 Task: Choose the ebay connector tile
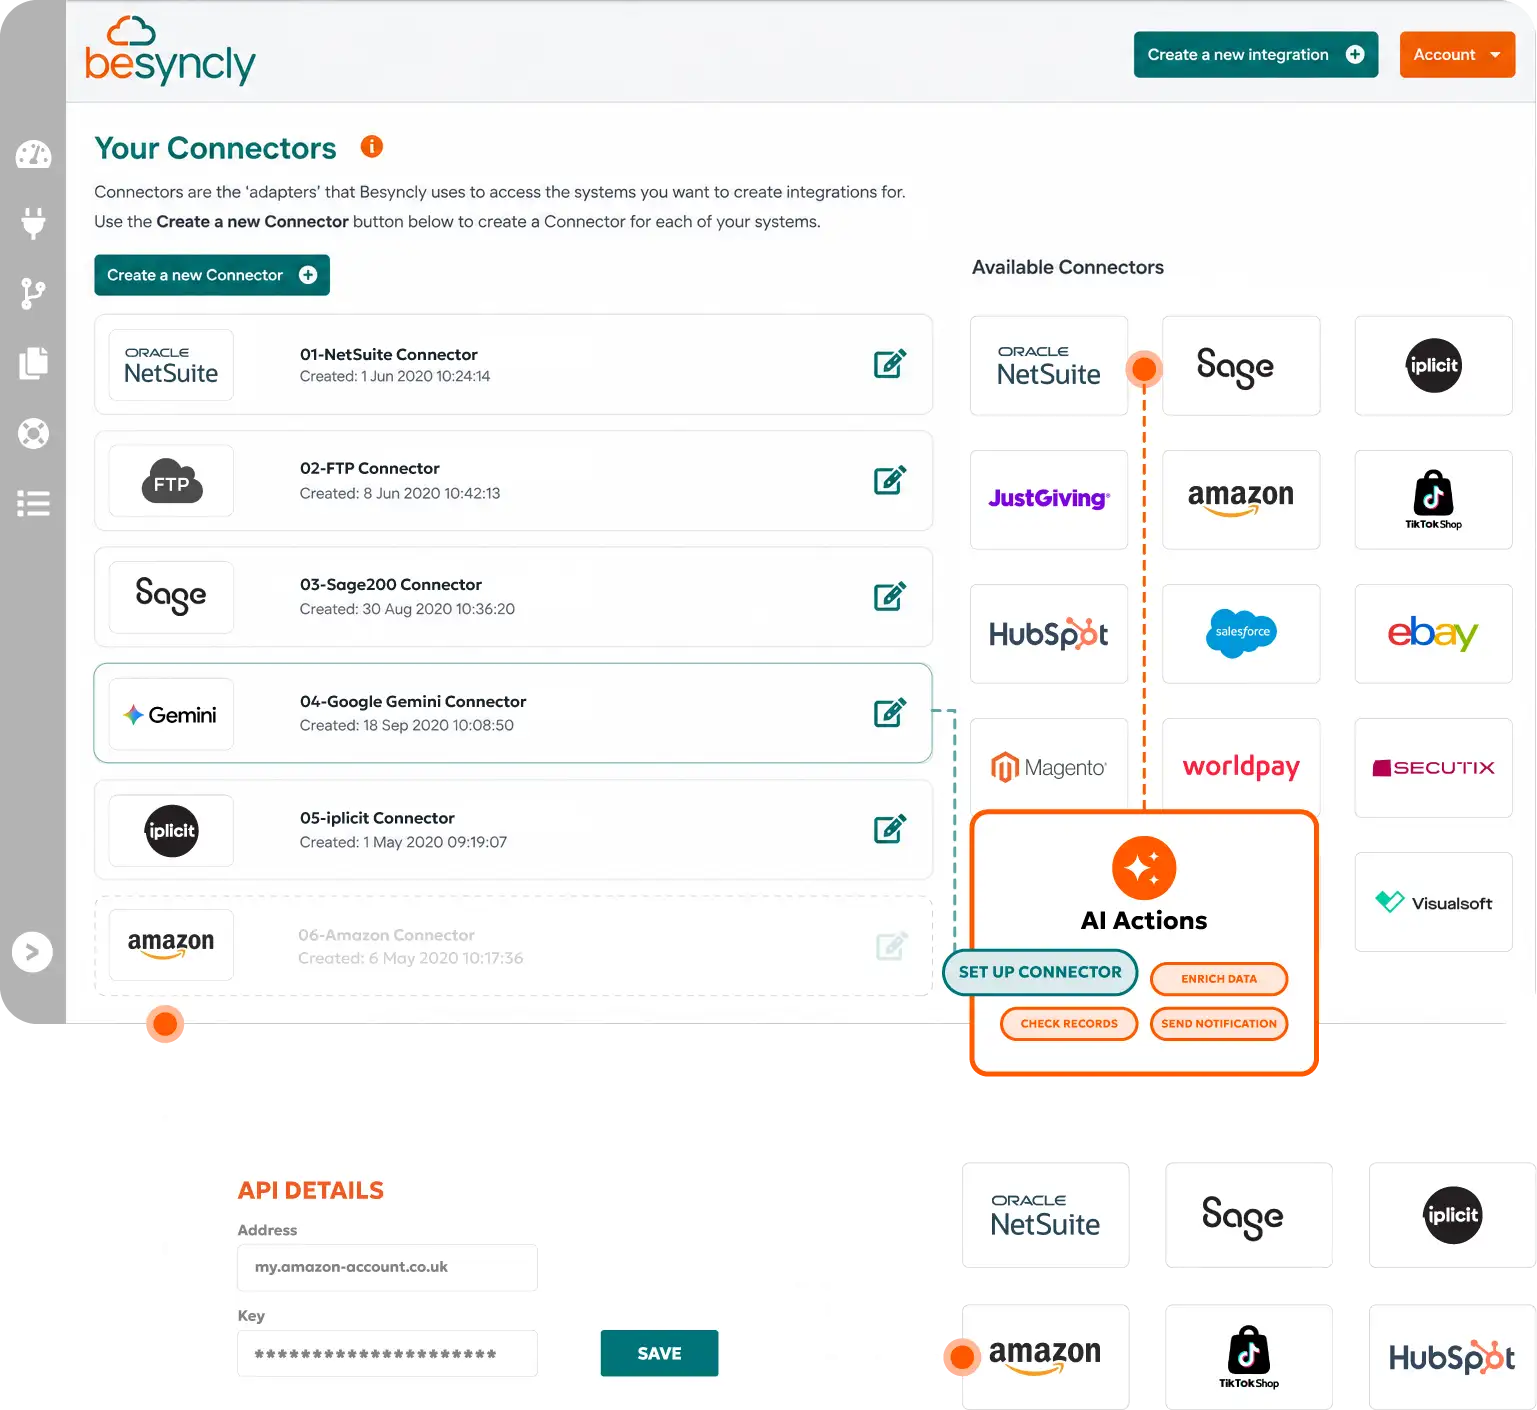pyautogui.click(x=1433, y=634)
